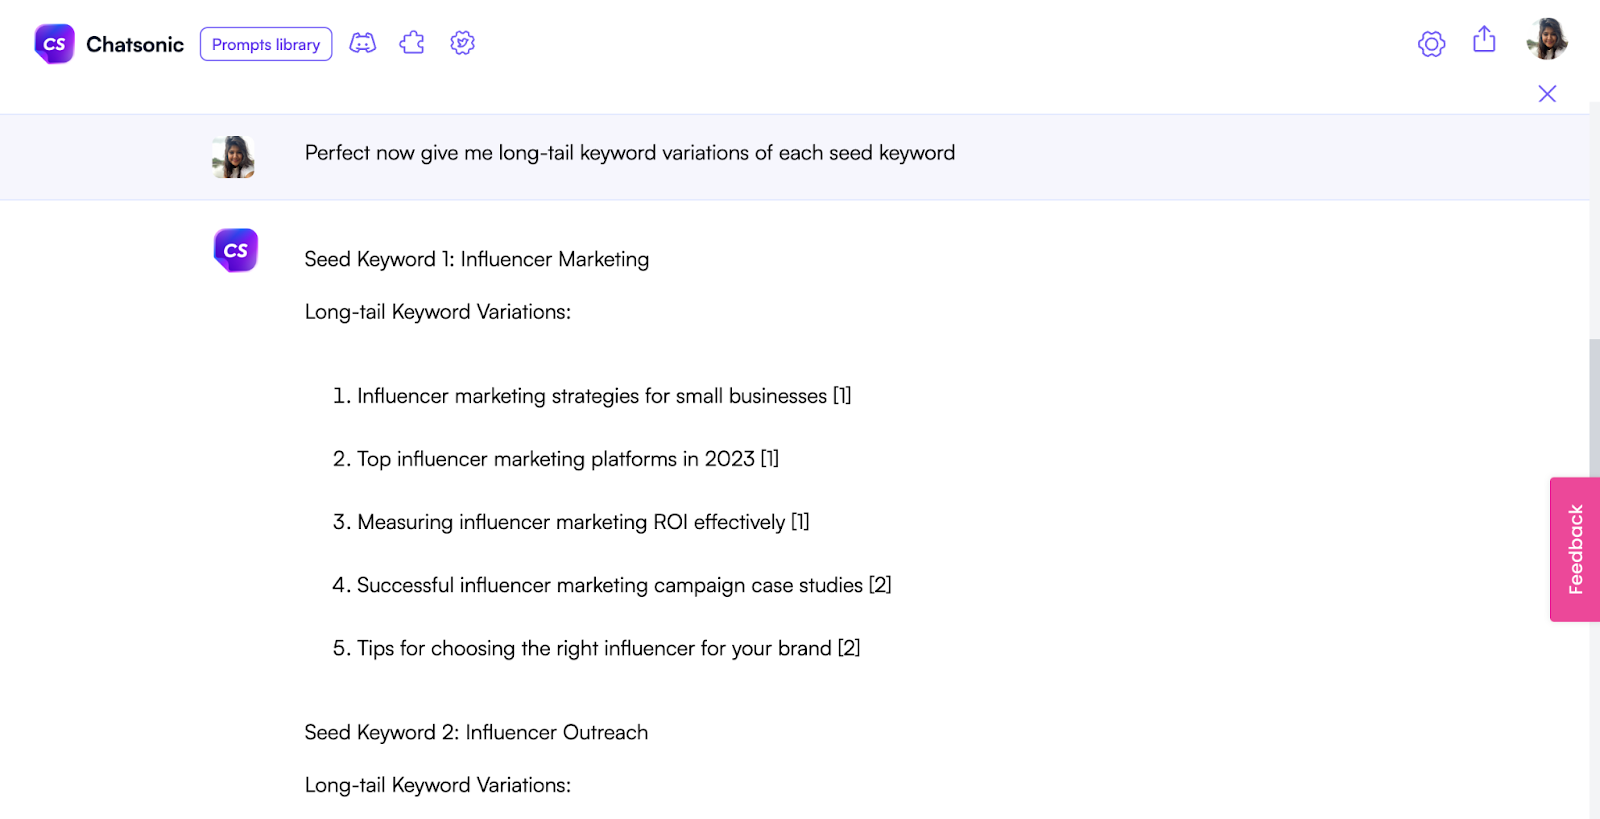Click the user avatar beside the prompt message

point(233,157)
